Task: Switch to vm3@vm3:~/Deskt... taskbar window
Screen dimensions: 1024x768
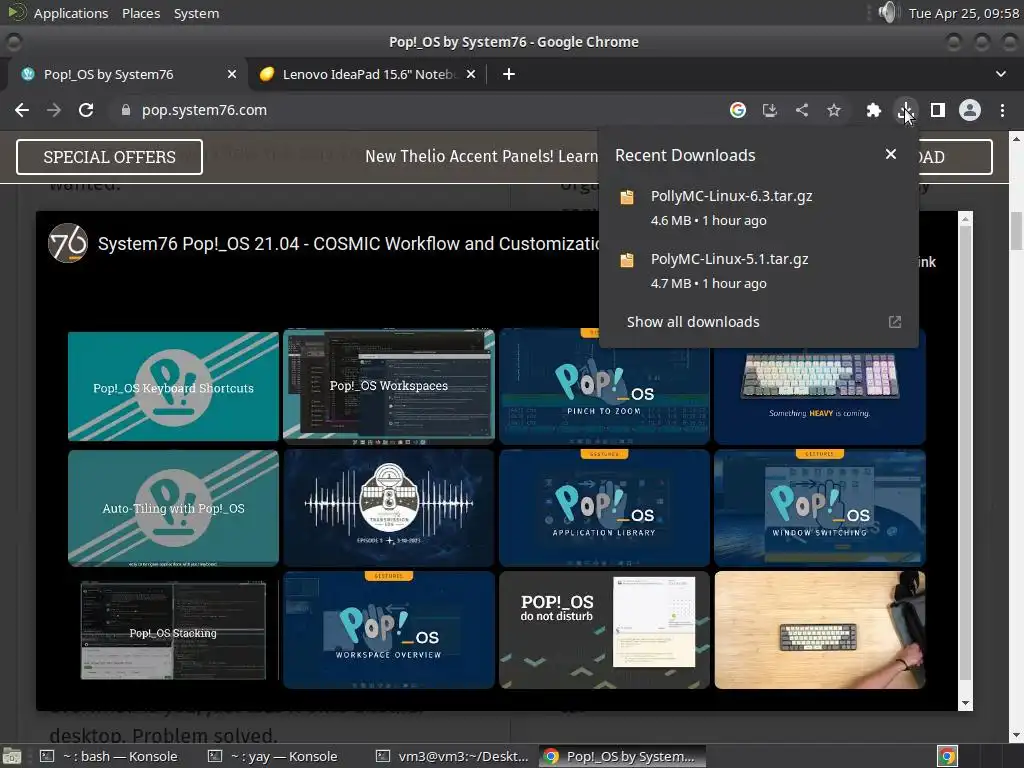Action: click(x=453, y=756)
